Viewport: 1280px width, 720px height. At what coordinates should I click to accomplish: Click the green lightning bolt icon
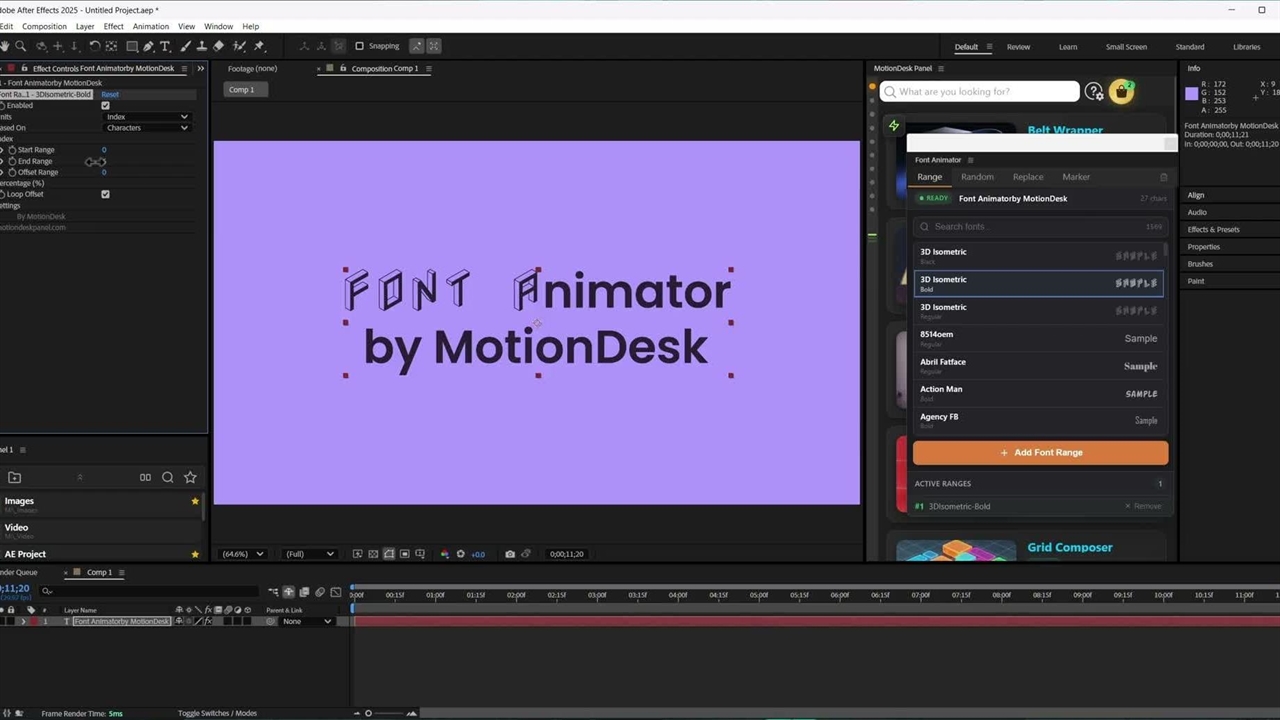[x=894, y=126]
